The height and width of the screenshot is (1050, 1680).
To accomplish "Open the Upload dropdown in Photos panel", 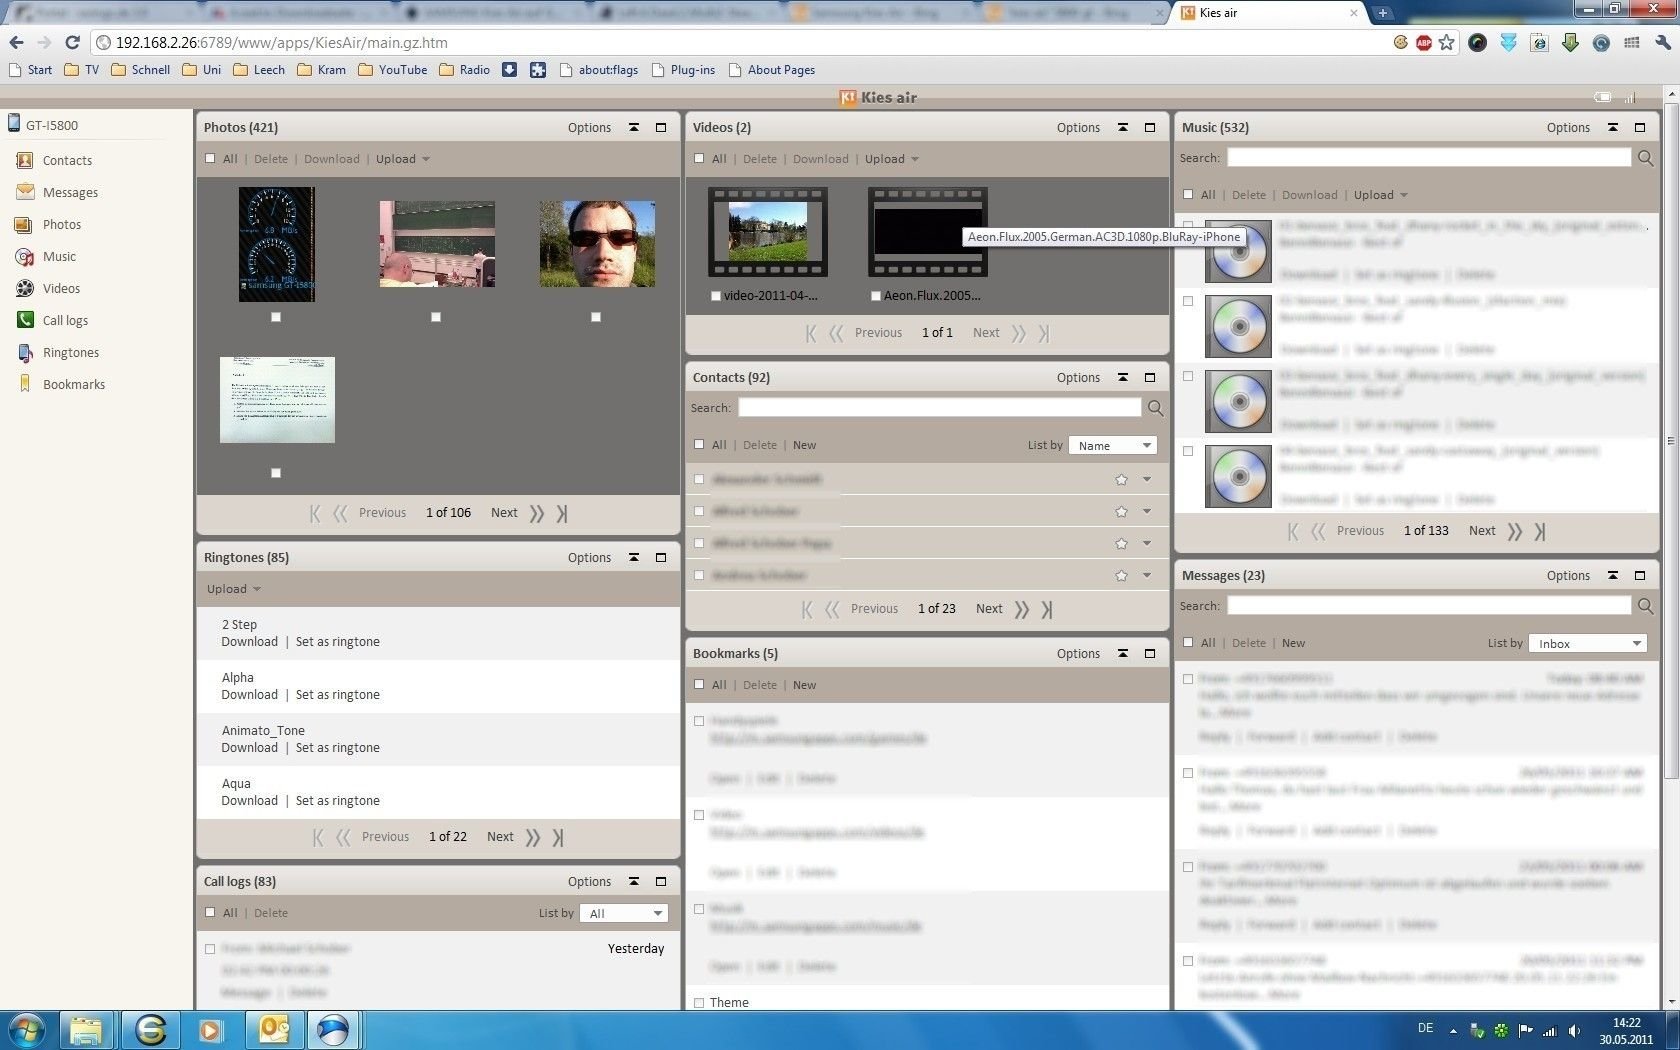I will pos(403,159).
